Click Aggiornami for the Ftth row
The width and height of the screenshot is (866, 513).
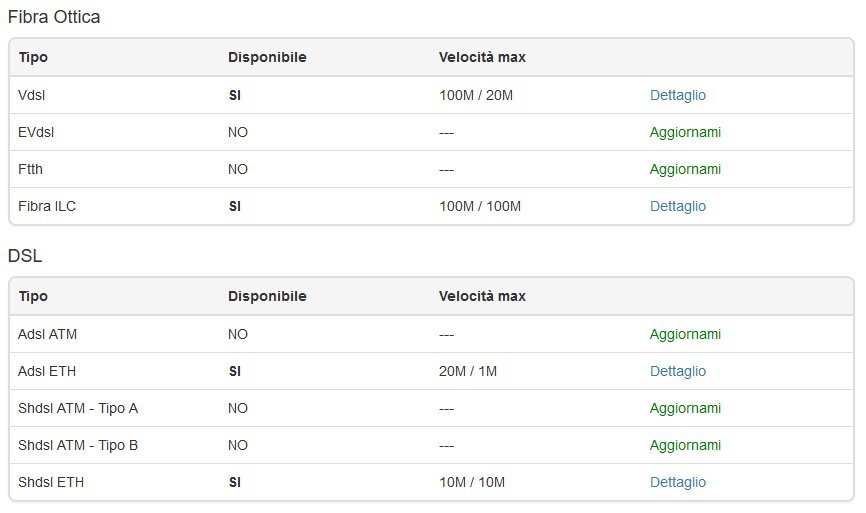(x=685, y=169)
